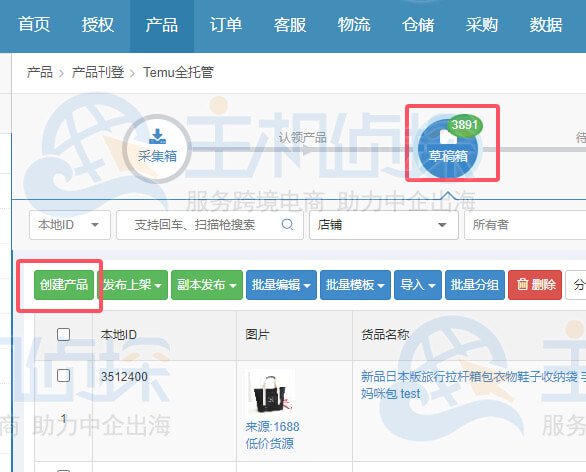Expand the 本地ID search type dropdown
Image resolution: width=586 pixels, height=472 pixels.
(70, 225)
